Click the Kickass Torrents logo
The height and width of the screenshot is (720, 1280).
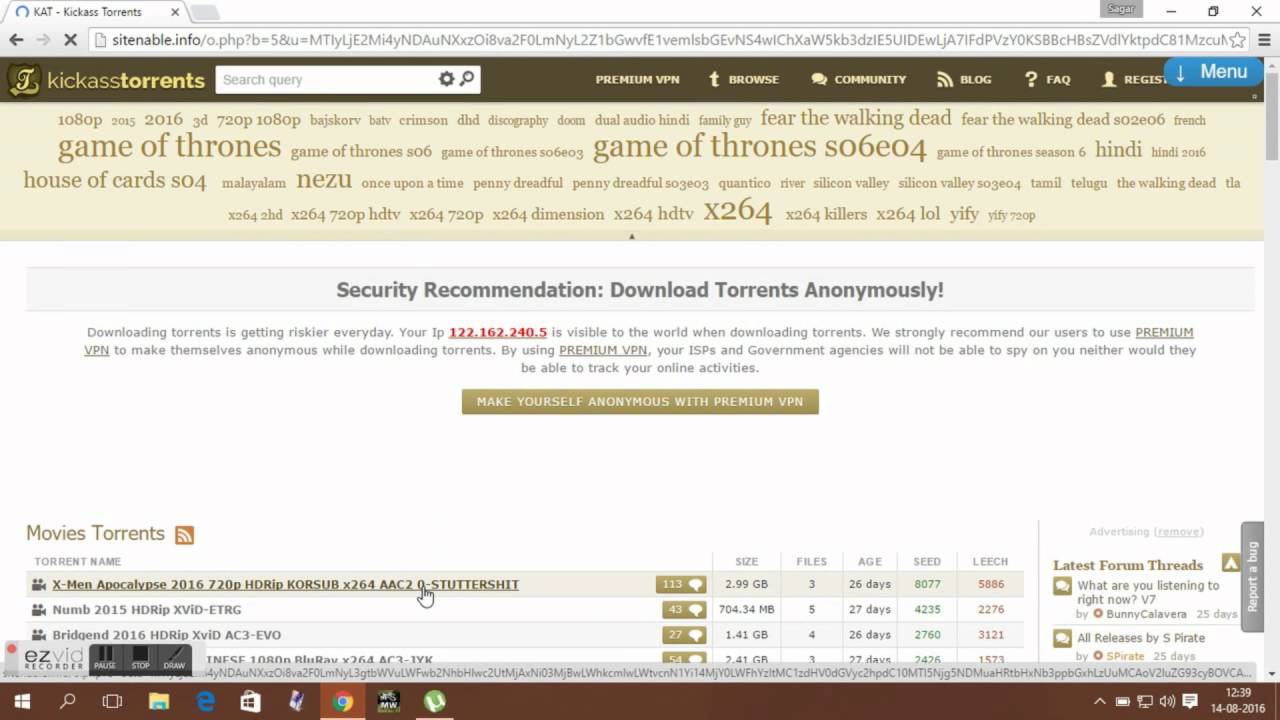107,80
